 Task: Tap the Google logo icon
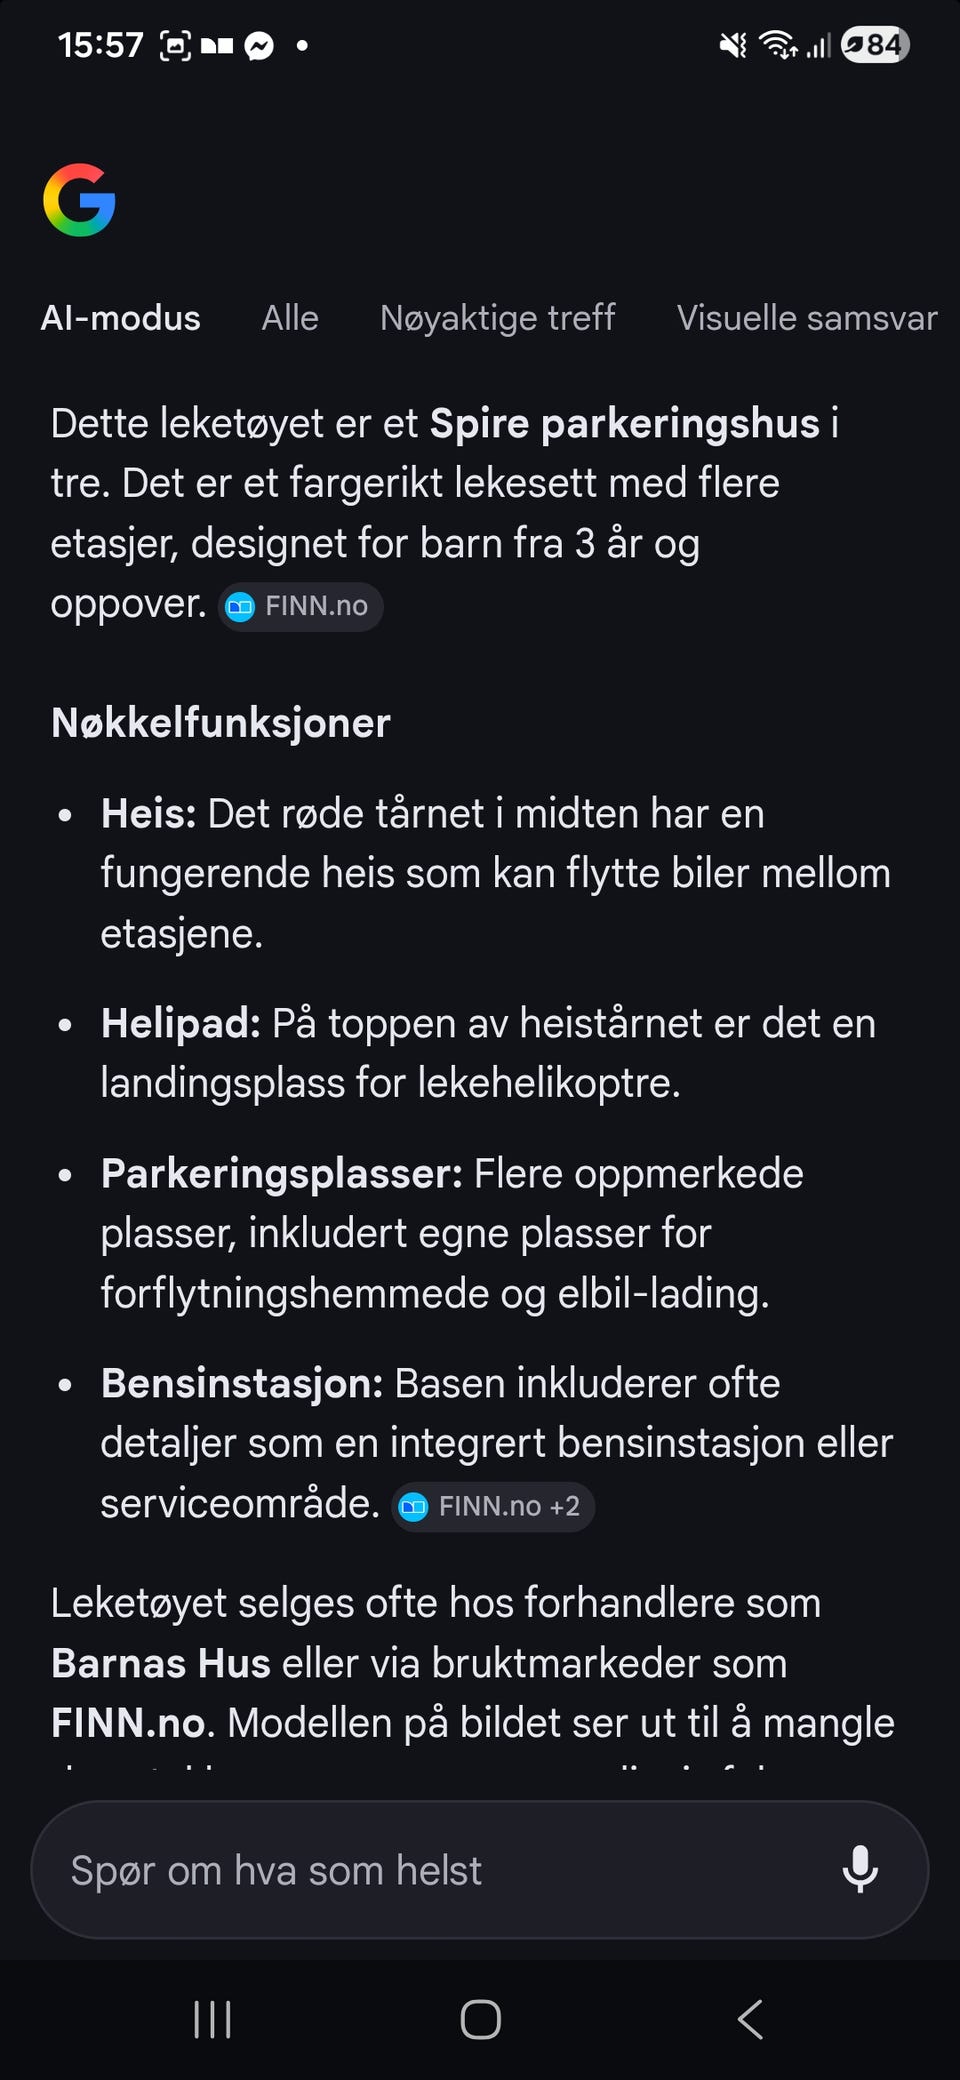(x=79, y=200)
